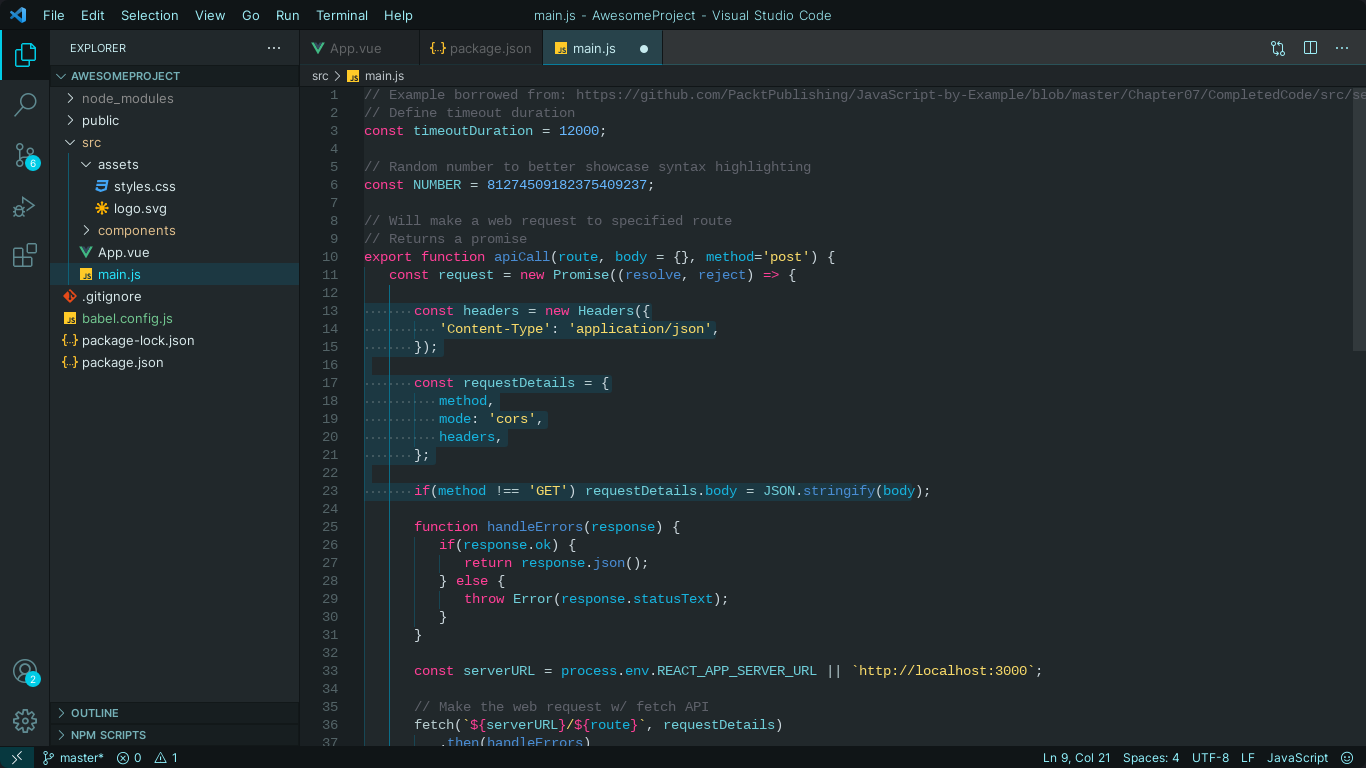Open .gitignore file in explorer
Viewport: 1366px width, 768px height.
174,296
